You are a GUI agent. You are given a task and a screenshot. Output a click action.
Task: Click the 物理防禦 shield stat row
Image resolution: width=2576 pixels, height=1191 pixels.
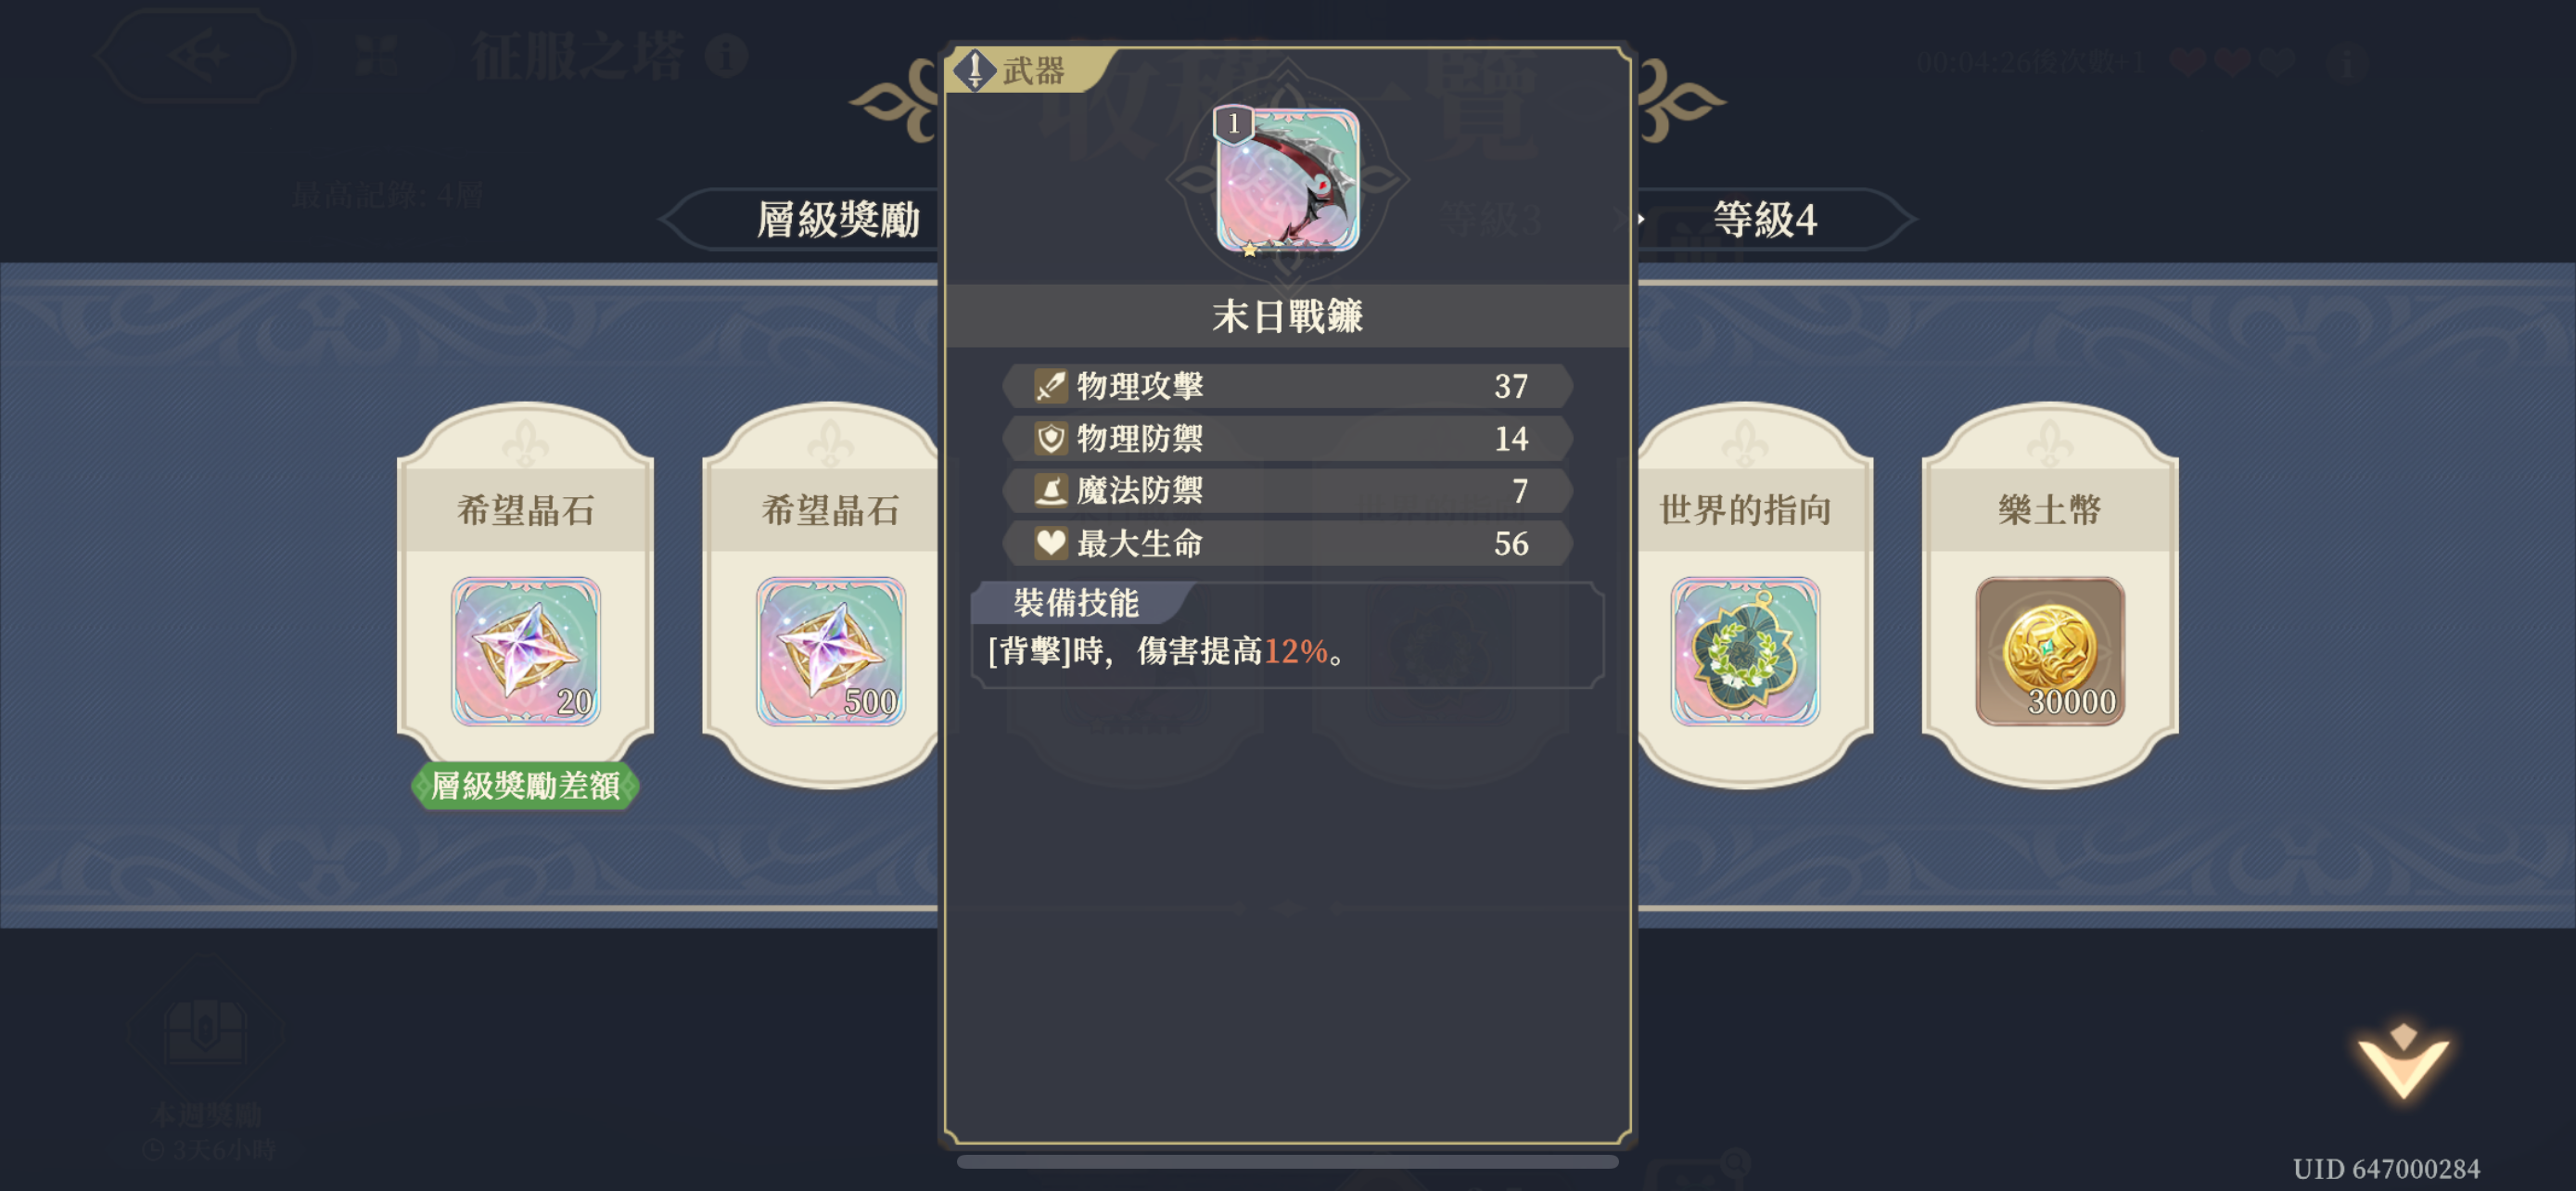click(1287, 438)
